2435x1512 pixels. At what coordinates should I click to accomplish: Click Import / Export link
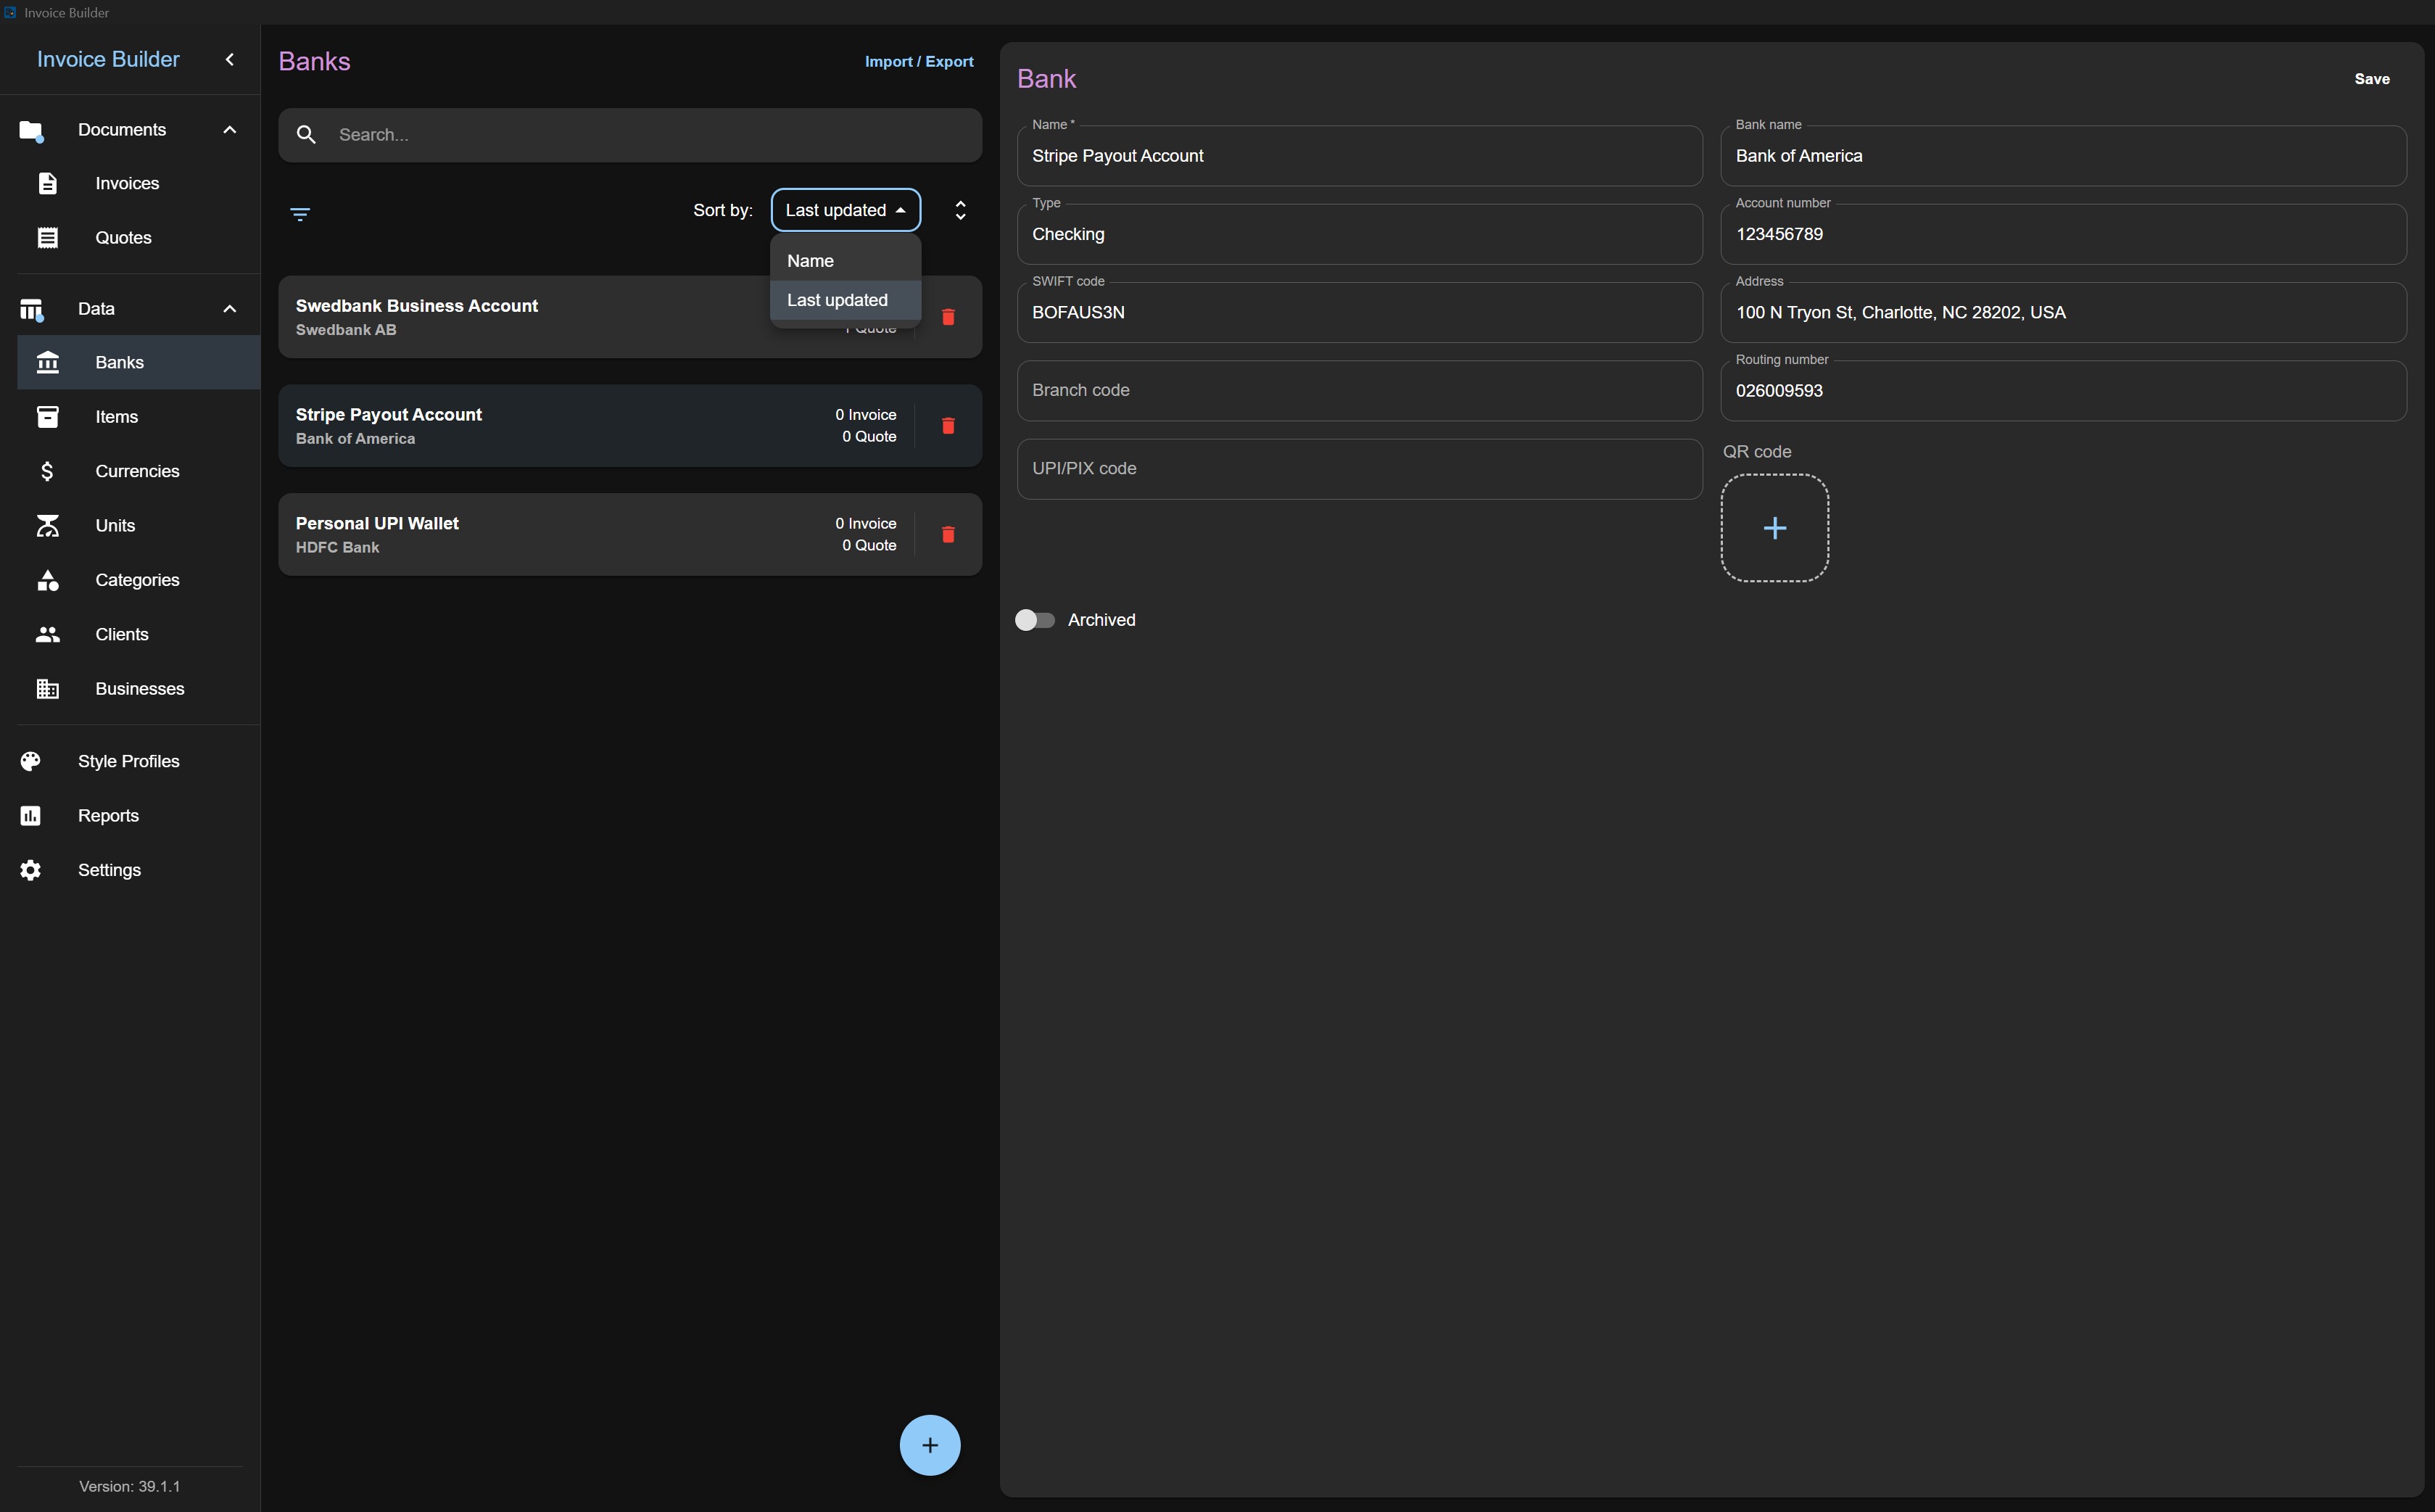[x=919, y=61]
